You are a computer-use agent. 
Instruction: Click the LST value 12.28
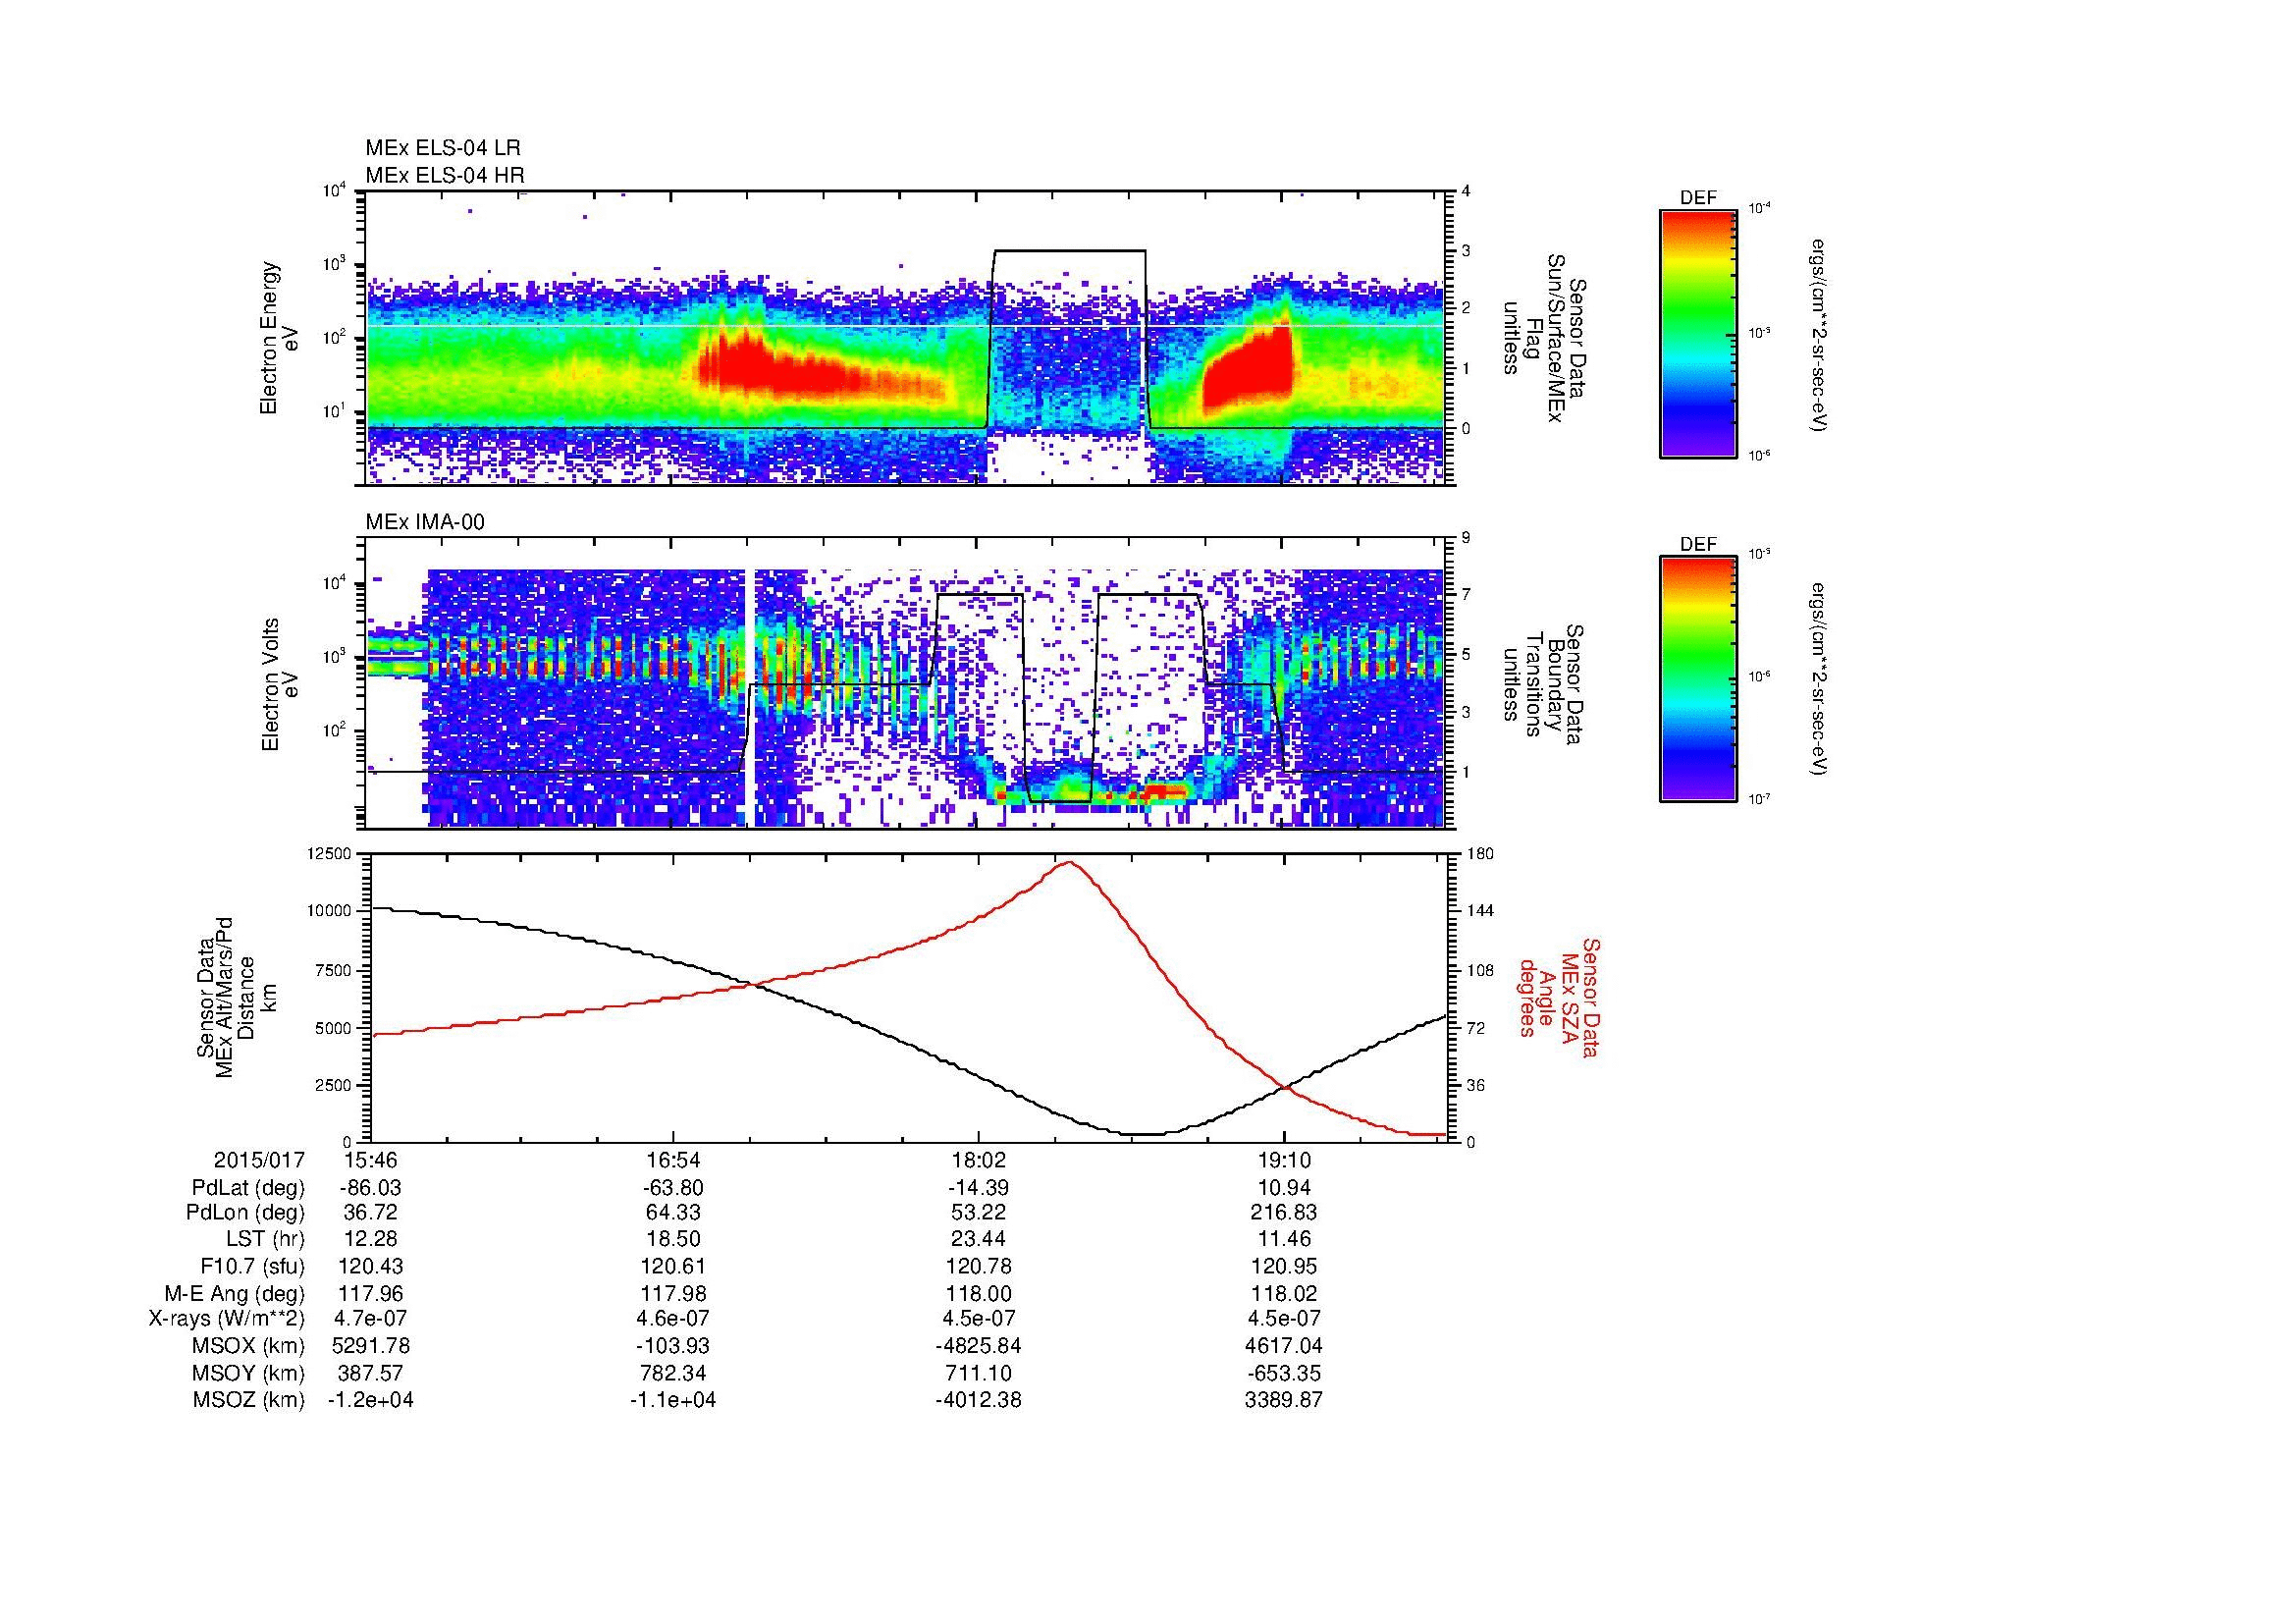(371, 1240)
